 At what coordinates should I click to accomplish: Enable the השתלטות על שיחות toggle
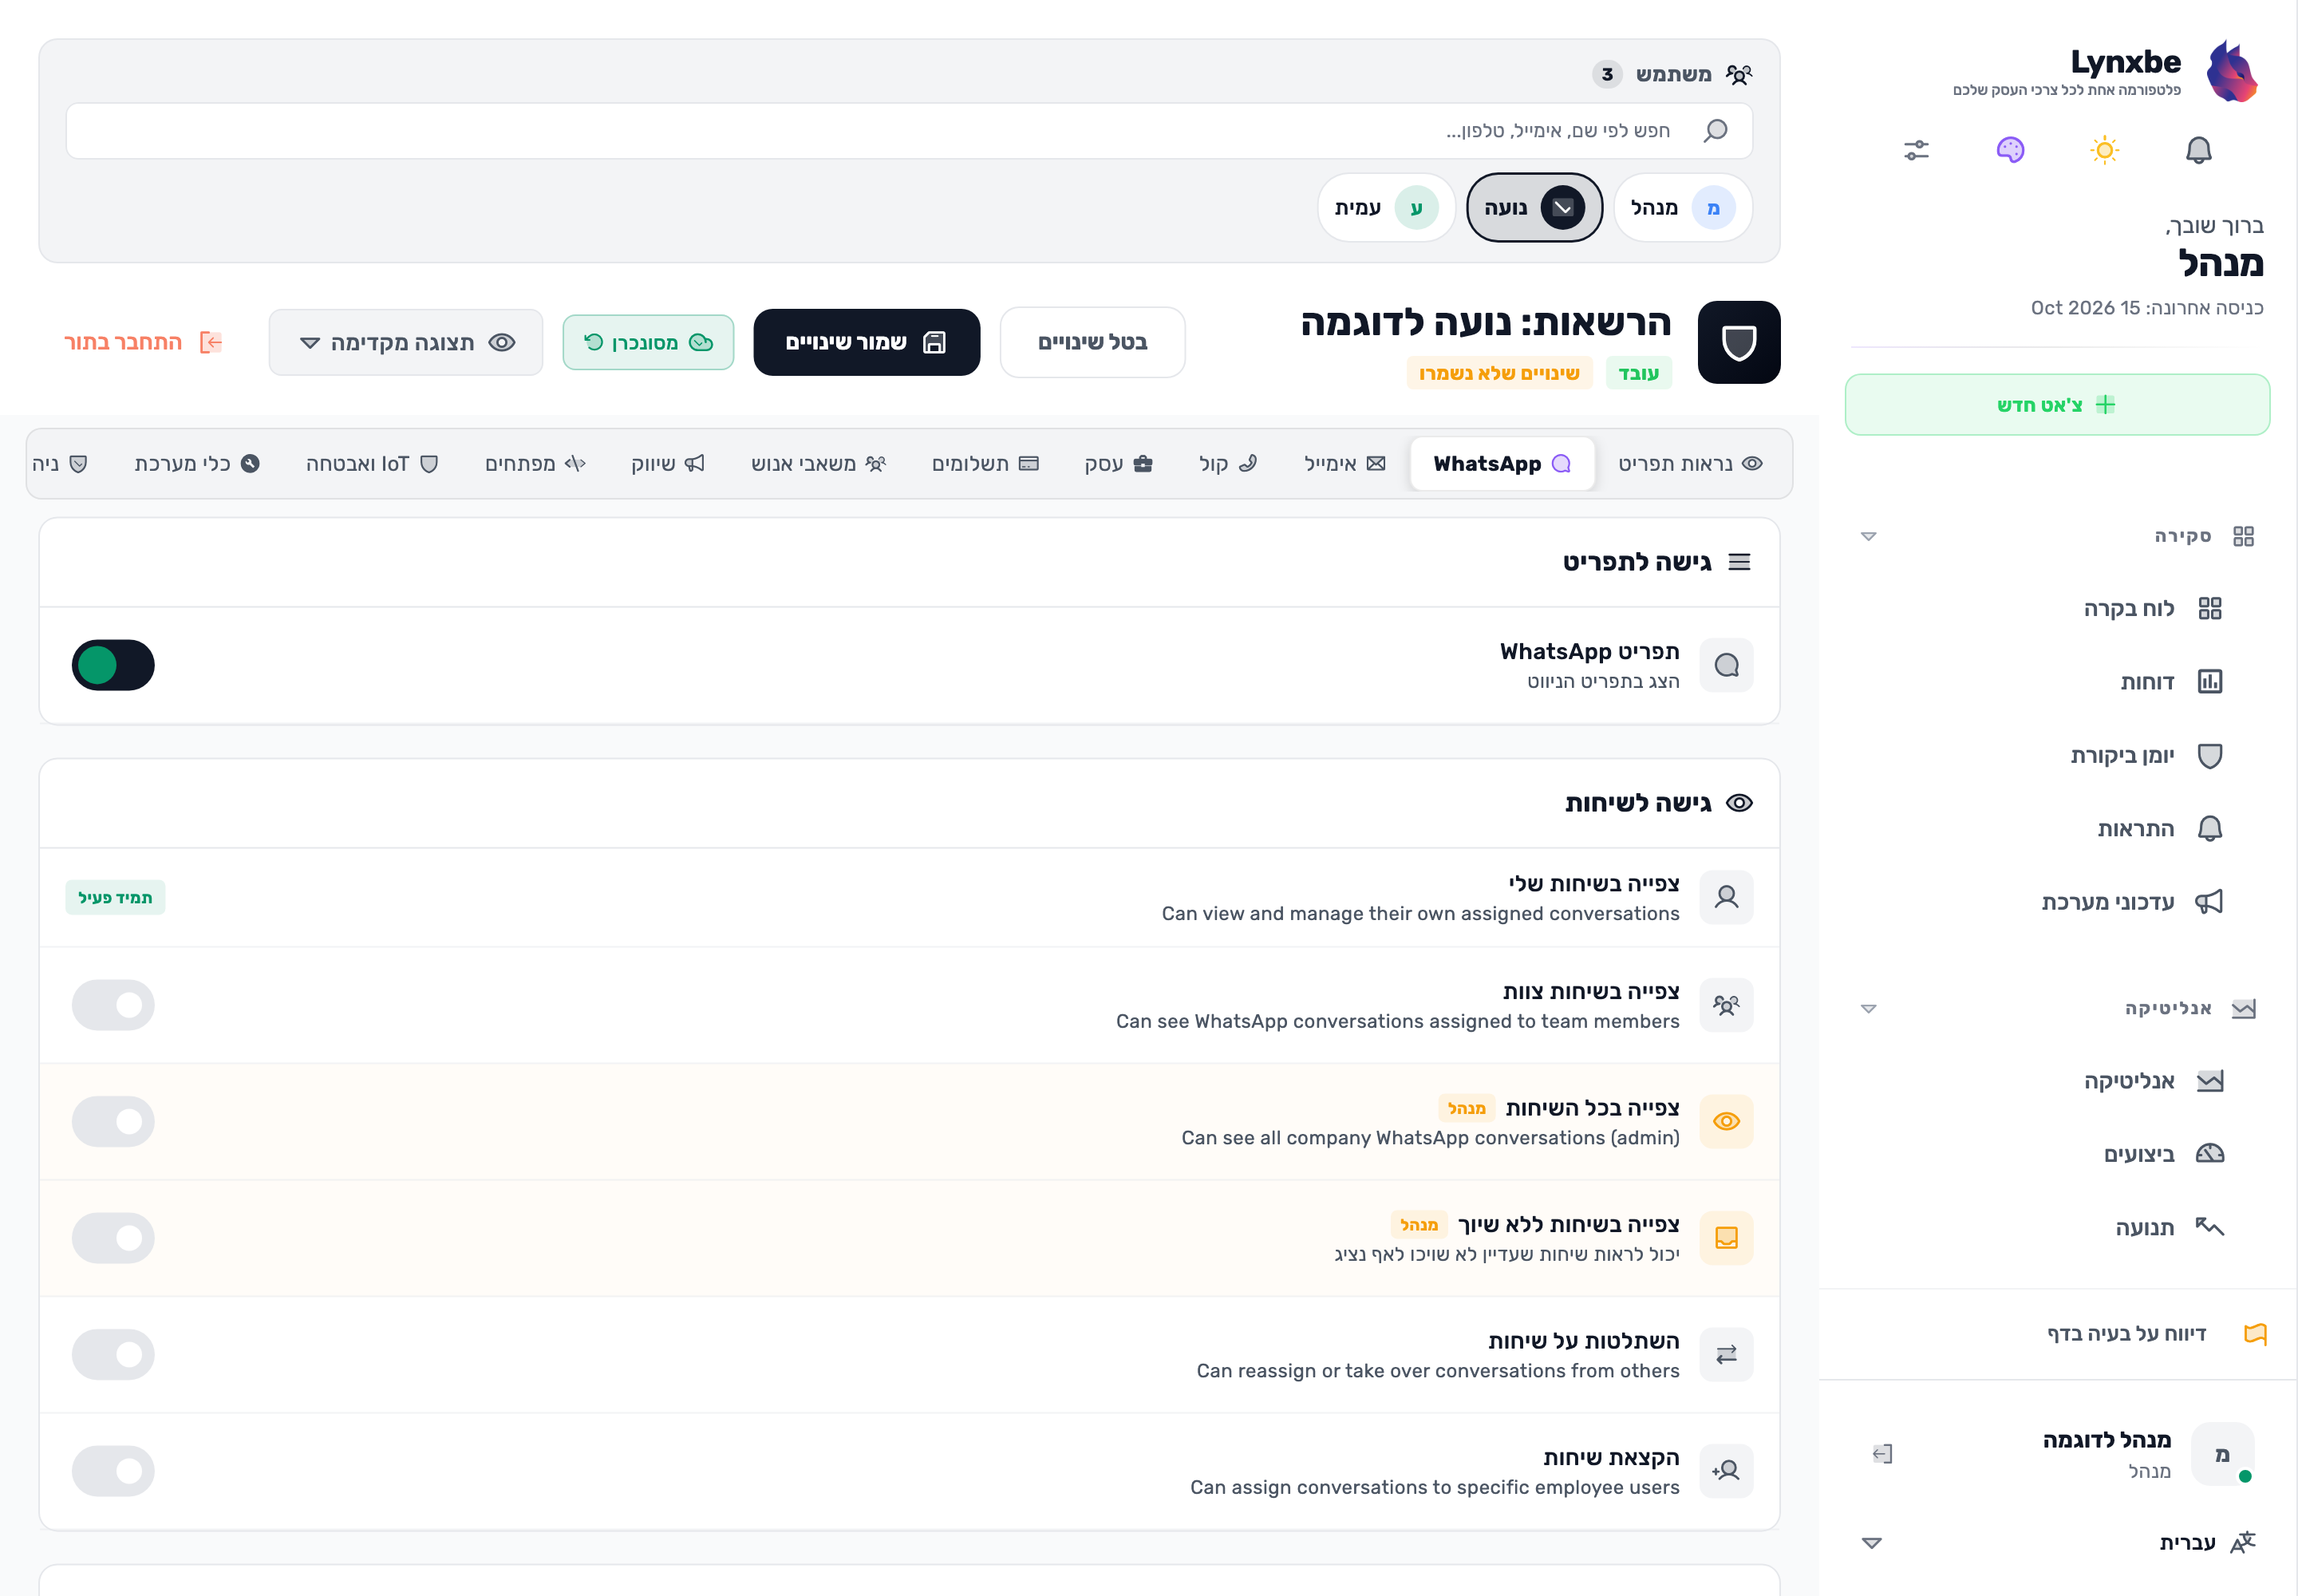[113, 1354]
